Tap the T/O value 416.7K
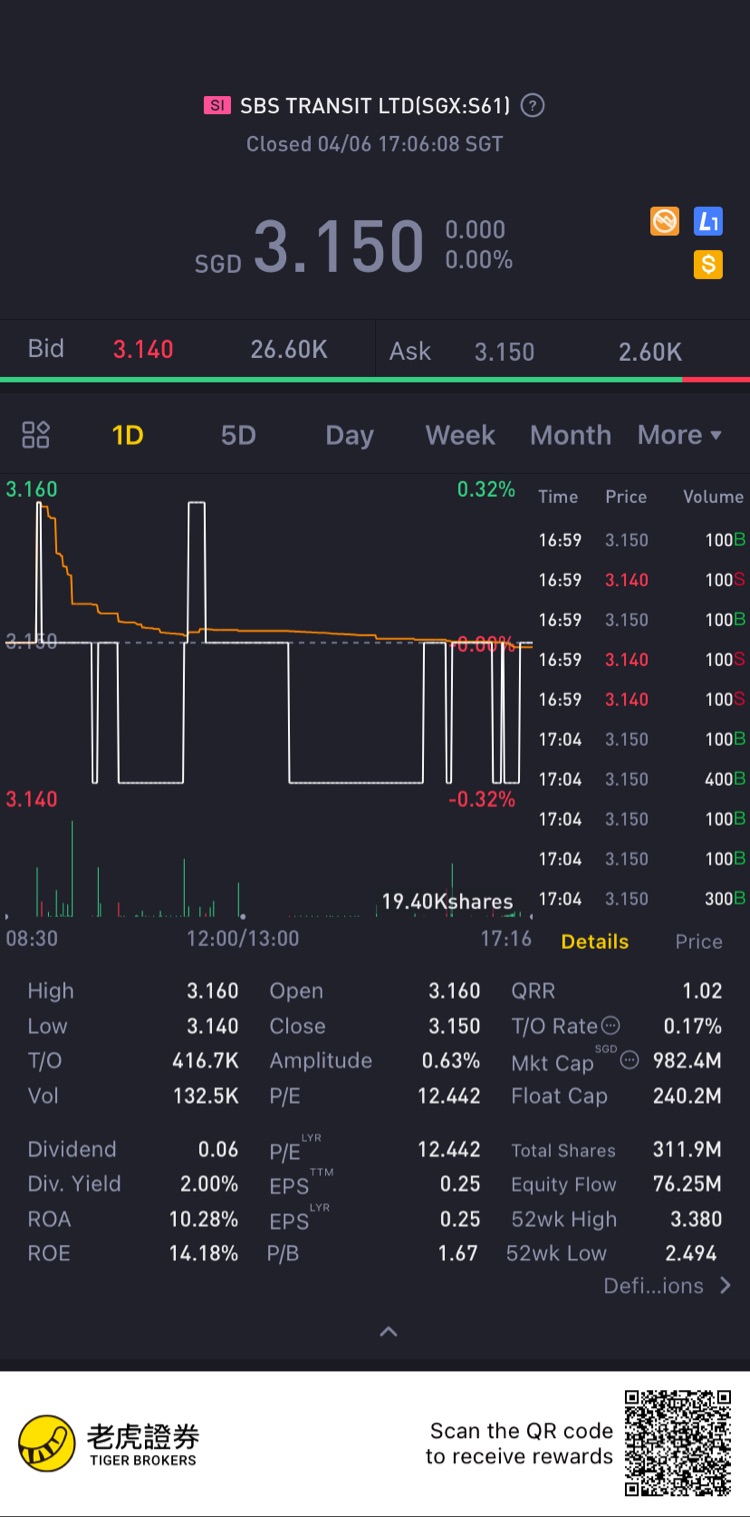 pyautogui.click(x=206, y=1060)
